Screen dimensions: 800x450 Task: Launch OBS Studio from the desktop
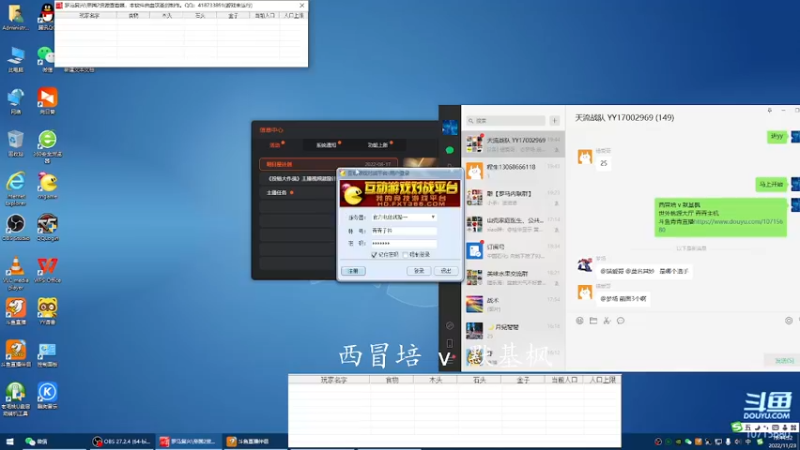point(15,227)
